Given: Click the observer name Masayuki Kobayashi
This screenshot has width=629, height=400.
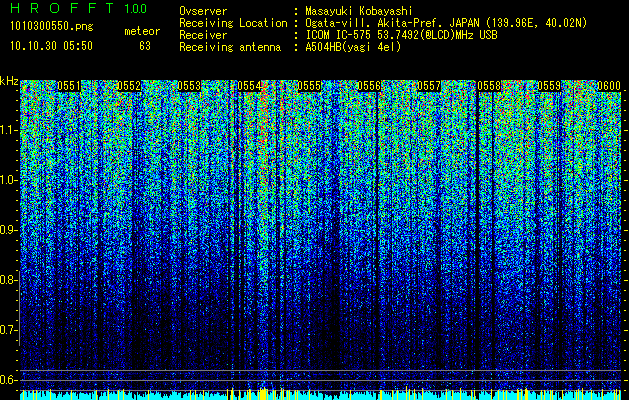Looking at the screenshot, I should tap(359, 11).
